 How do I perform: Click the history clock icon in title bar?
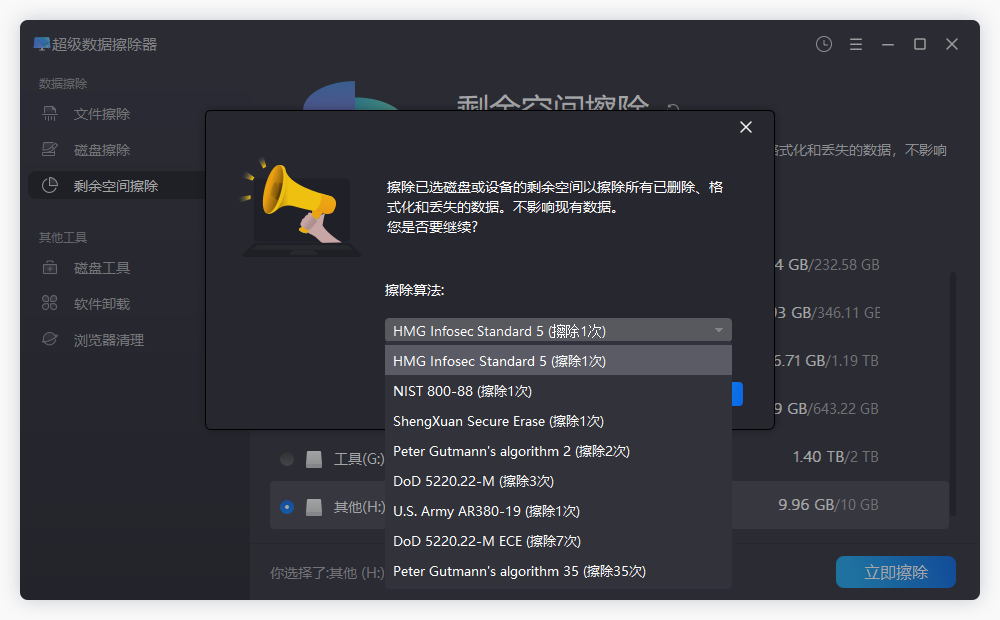click(823, 44)
